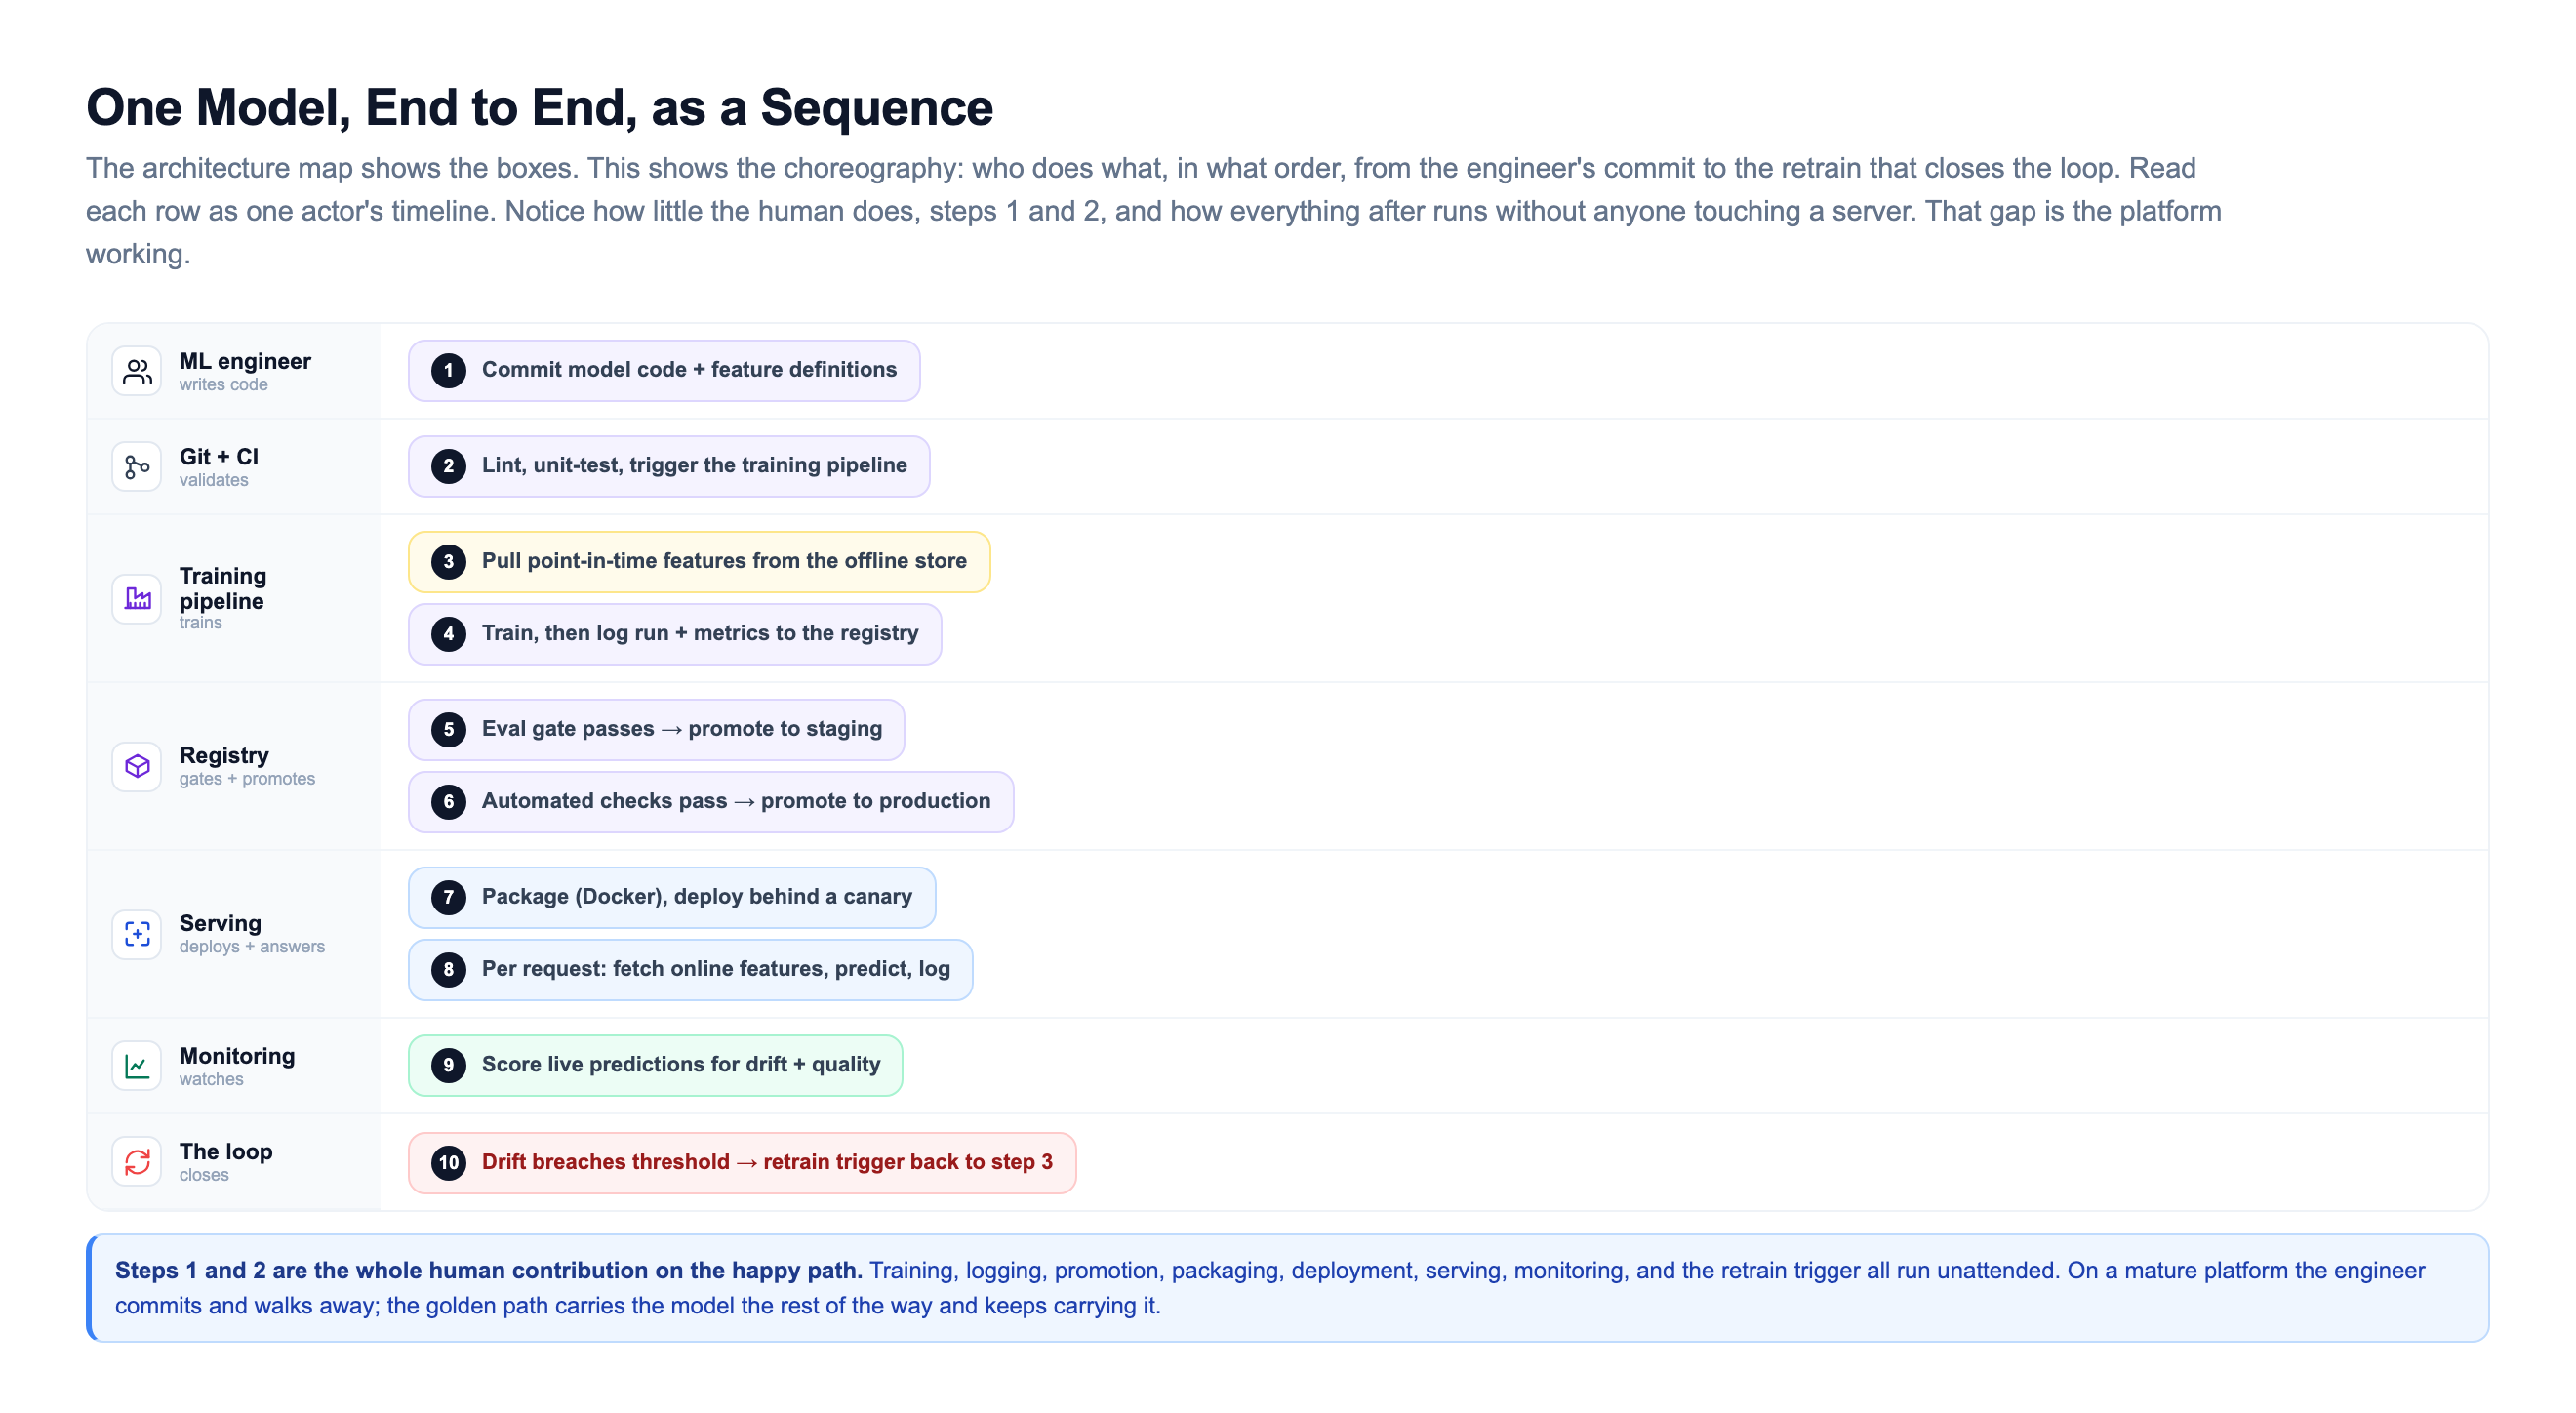Click the 'Serving' actor label
Screen dimensions: 2576x1413
[x=220, y=924]
